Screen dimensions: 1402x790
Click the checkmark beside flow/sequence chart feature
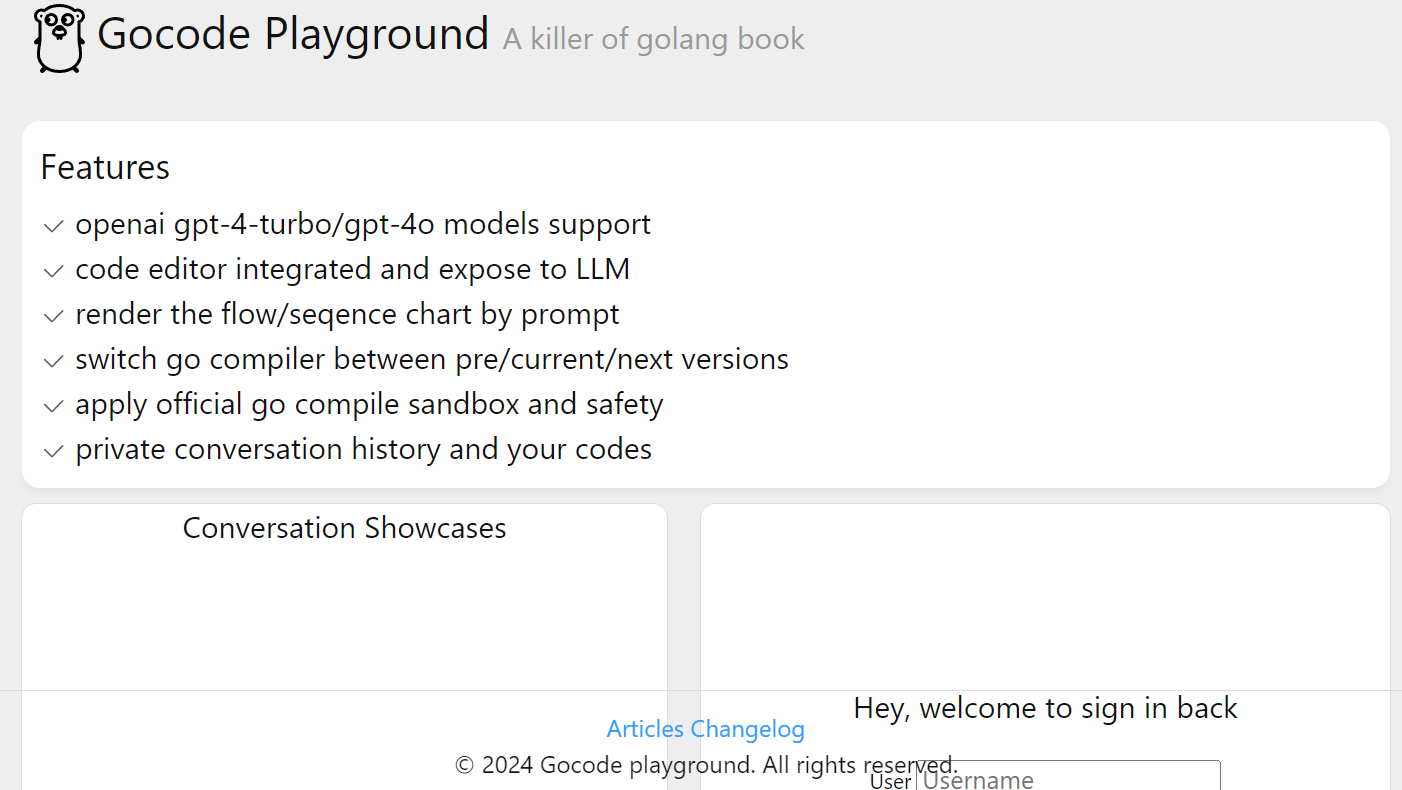point(52,316)
